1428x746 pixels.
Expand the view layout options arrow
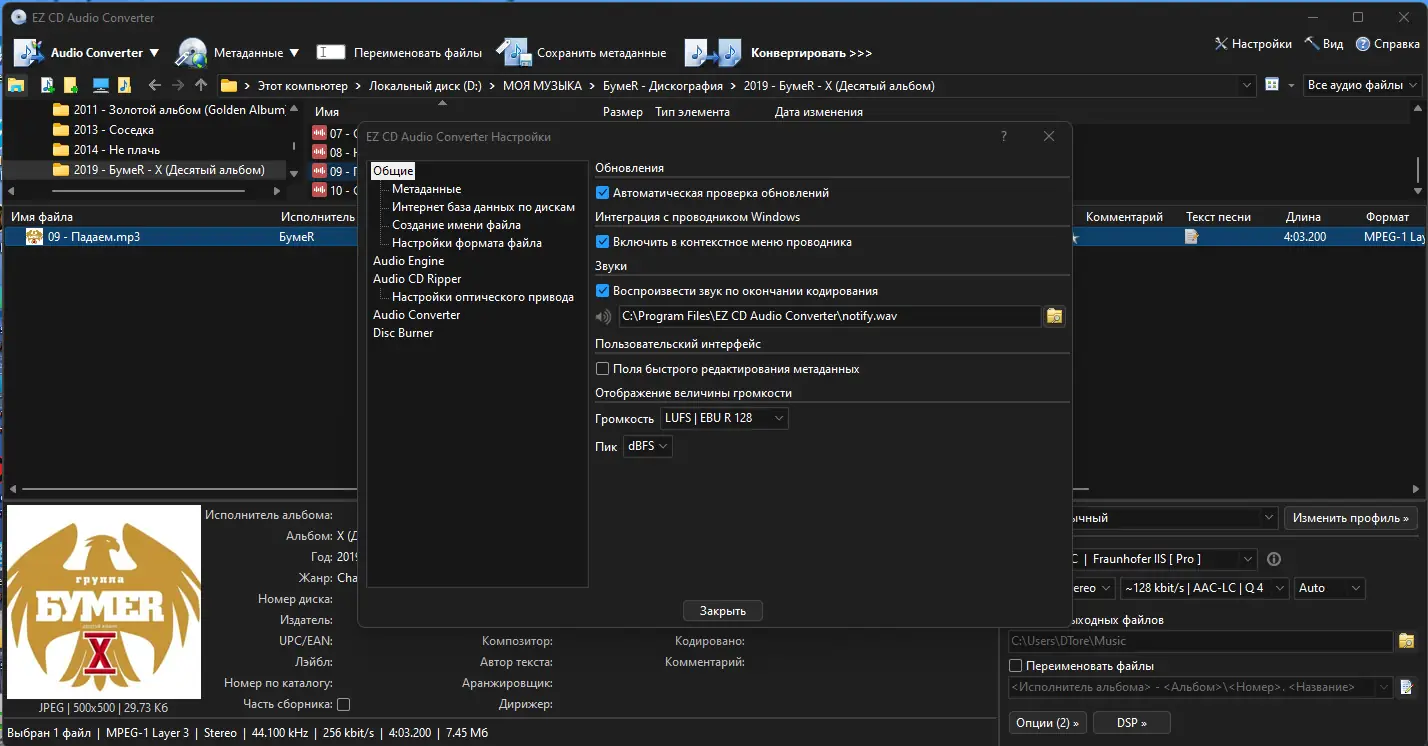click(1291, 85)
